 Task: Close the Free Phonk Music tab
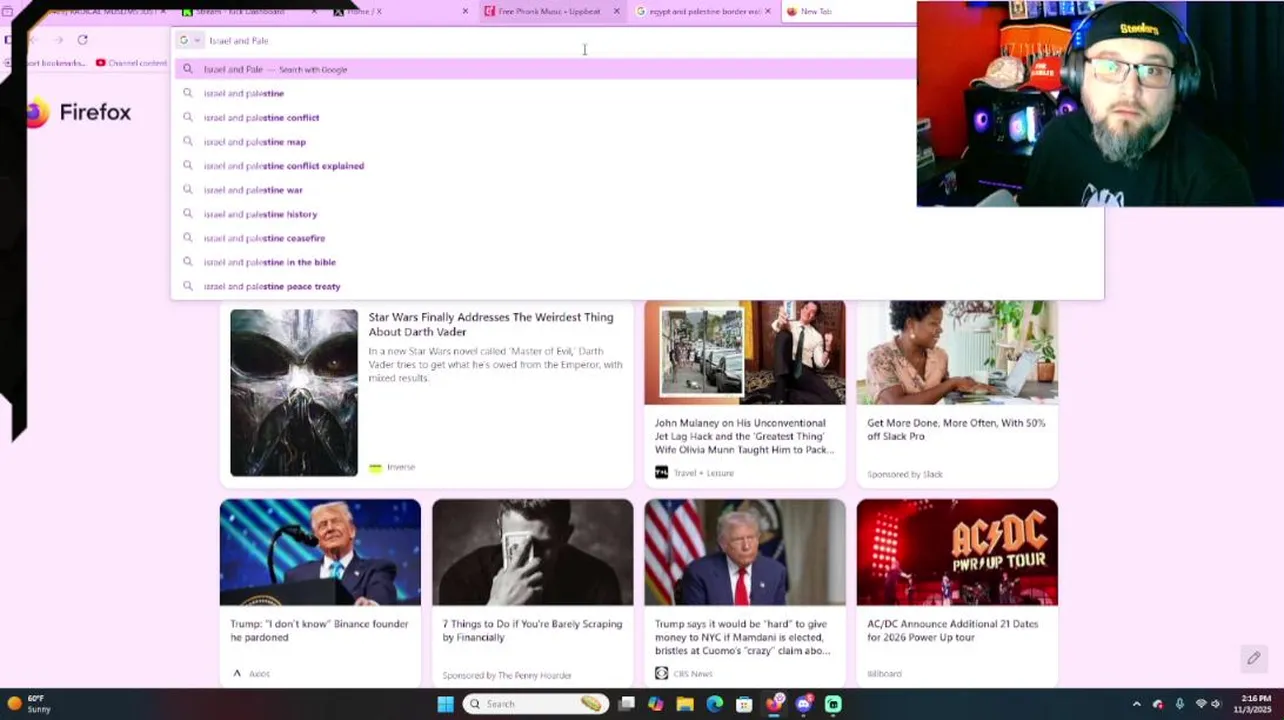[x=616, y=11]
